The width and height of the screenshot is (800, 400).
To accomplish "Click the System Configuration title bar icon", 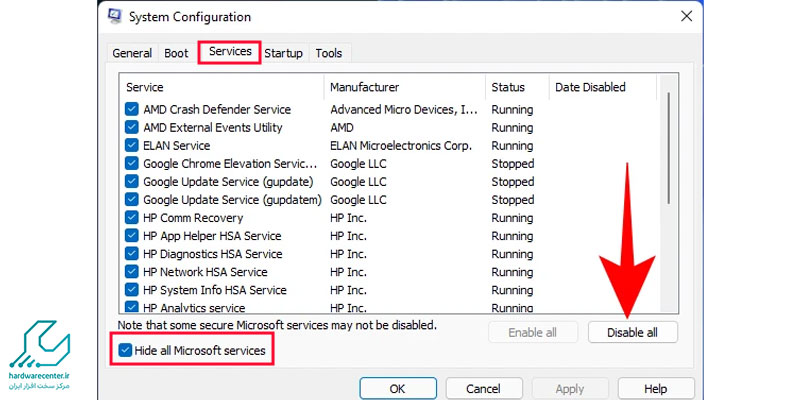I will tap(115, 16).
